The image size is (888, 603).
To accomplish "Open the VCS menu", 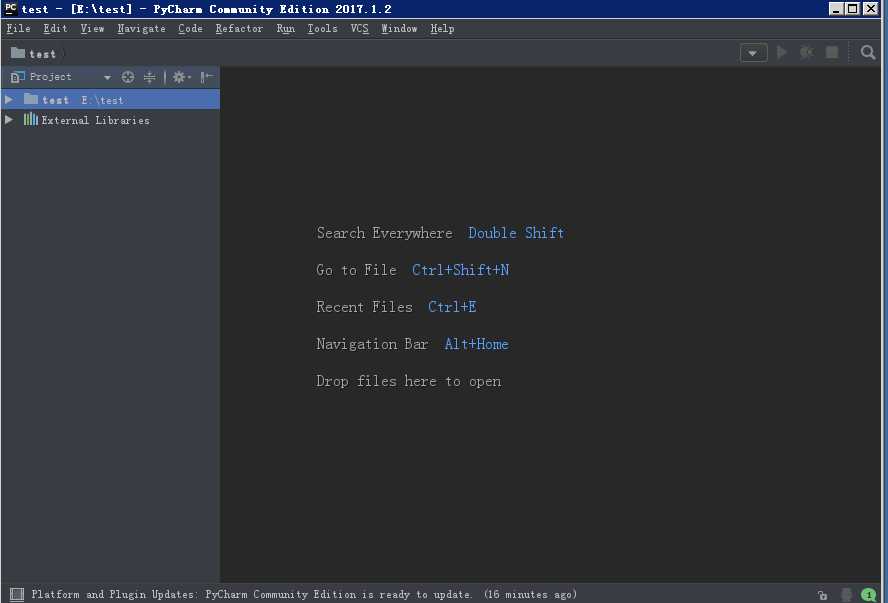I will (x=359, y=28).
